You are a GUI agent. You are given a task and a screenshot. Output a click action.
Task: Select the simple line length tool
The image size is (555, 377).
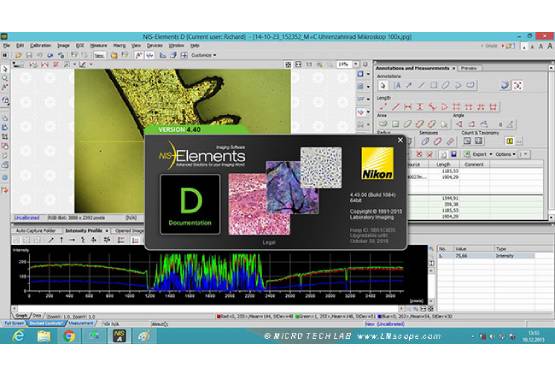(396, 107)
